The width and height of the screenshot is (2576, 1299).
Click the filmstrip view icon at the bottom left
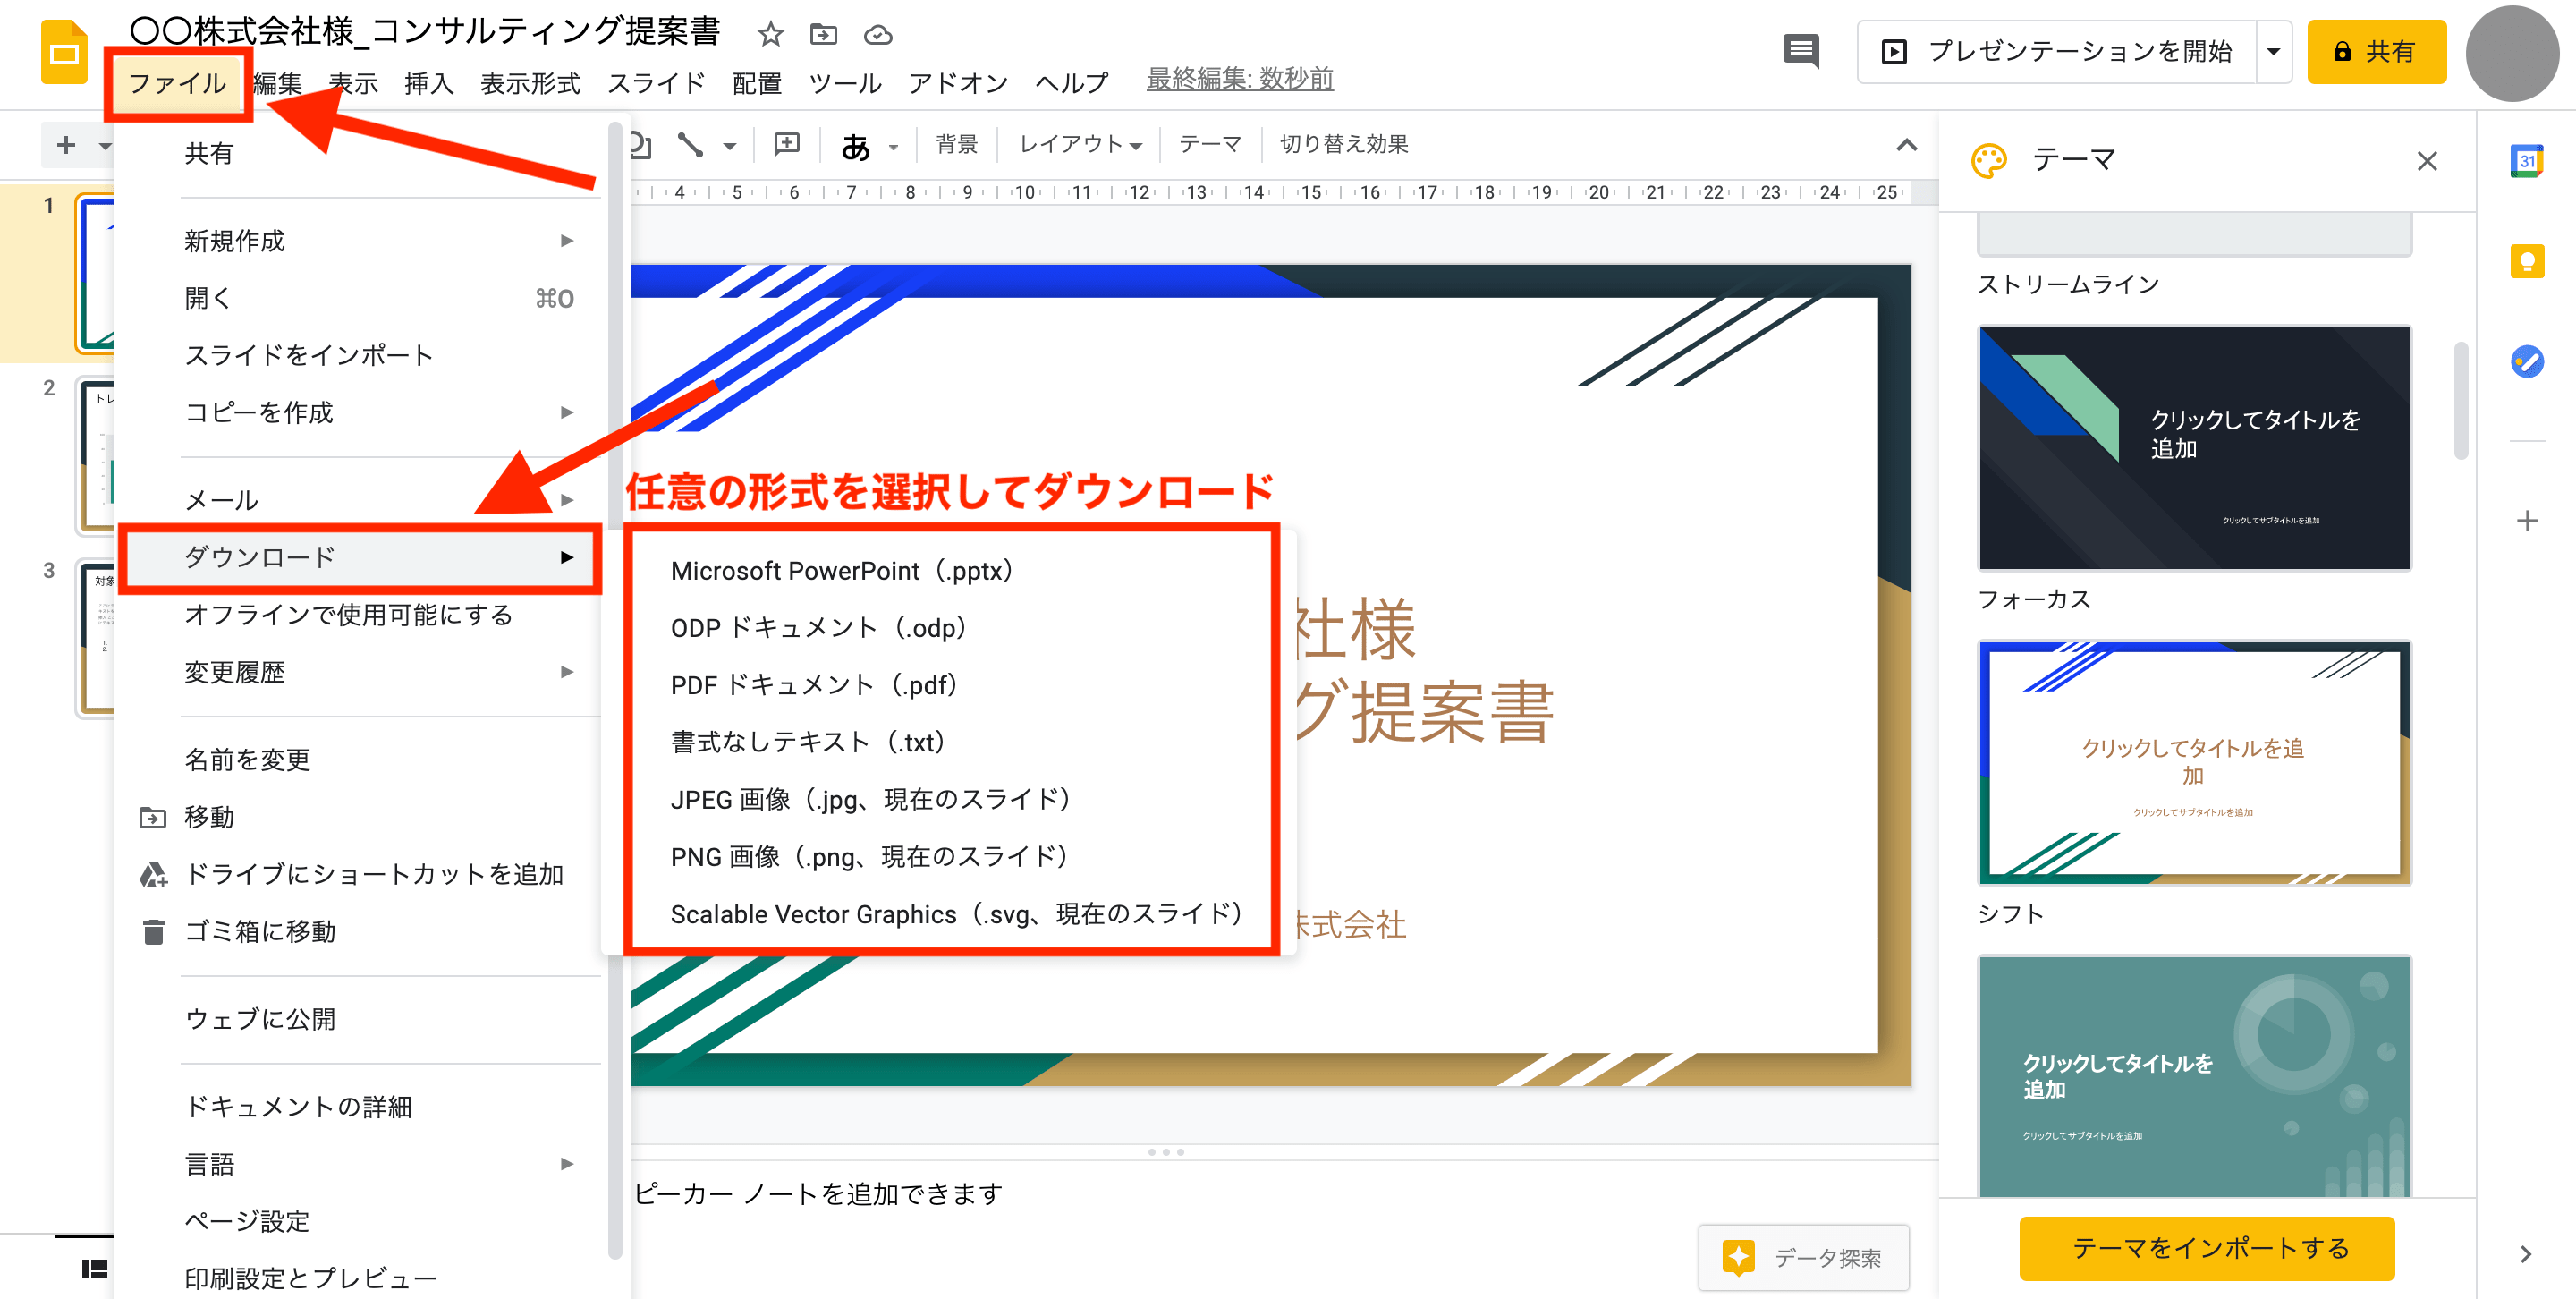pos(94,1268)
